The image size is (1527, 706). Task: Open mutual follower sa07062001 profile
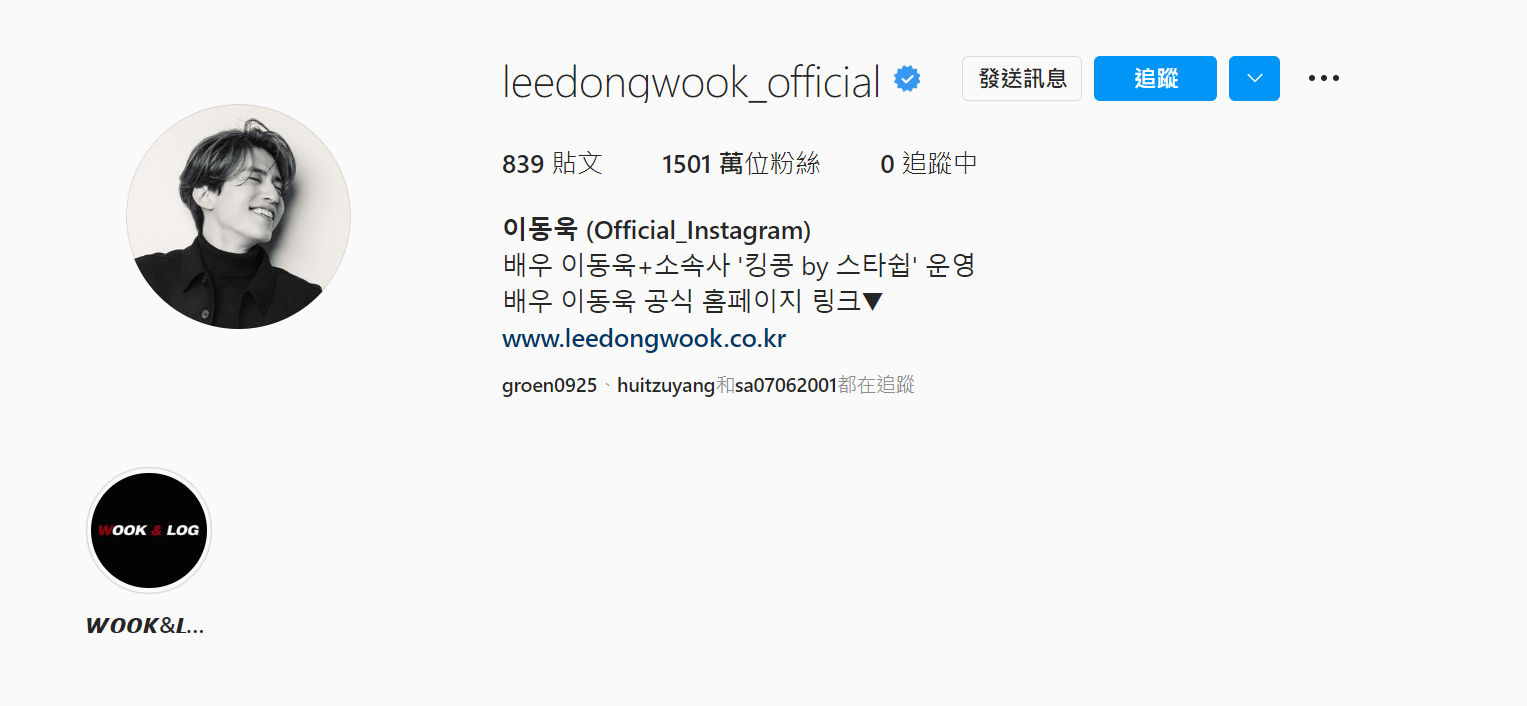point(785,385)
